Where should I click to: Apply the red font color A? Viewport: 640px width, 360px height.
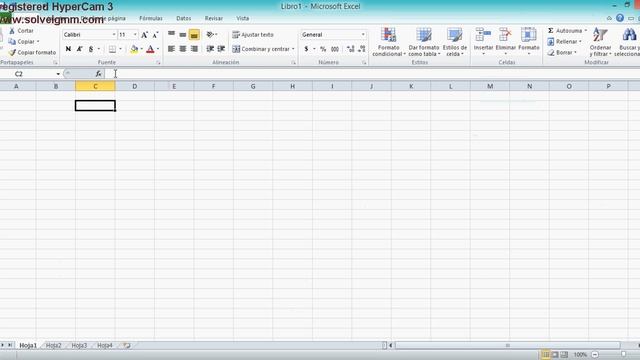pyautogui.click(x=150, y=49)
